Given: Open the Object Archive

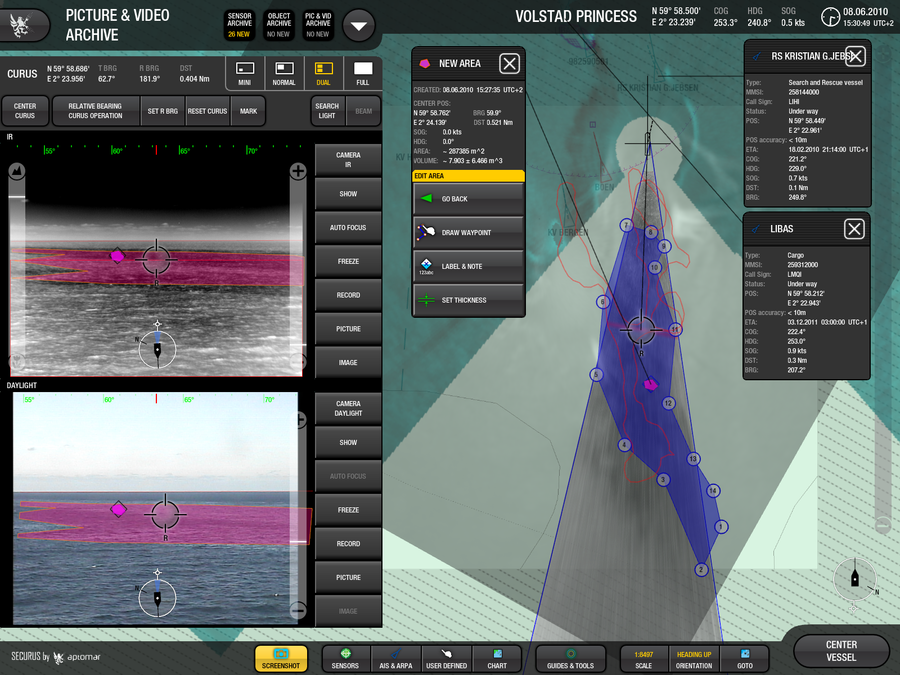Looking at the screenshot, I should pyautogui.click(x=279, y=25).
